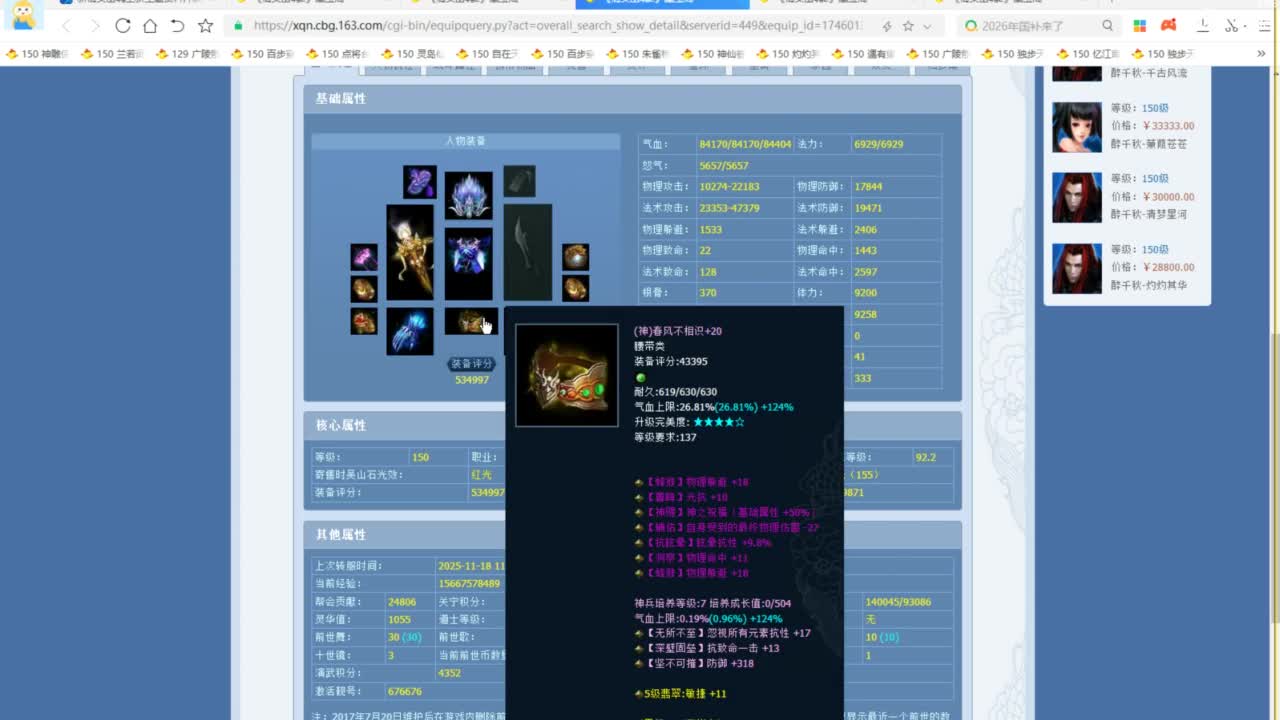This screenshot has height=720, width=1280.
Task: Click the 其他属性 section header
Action: pos(633,535)
